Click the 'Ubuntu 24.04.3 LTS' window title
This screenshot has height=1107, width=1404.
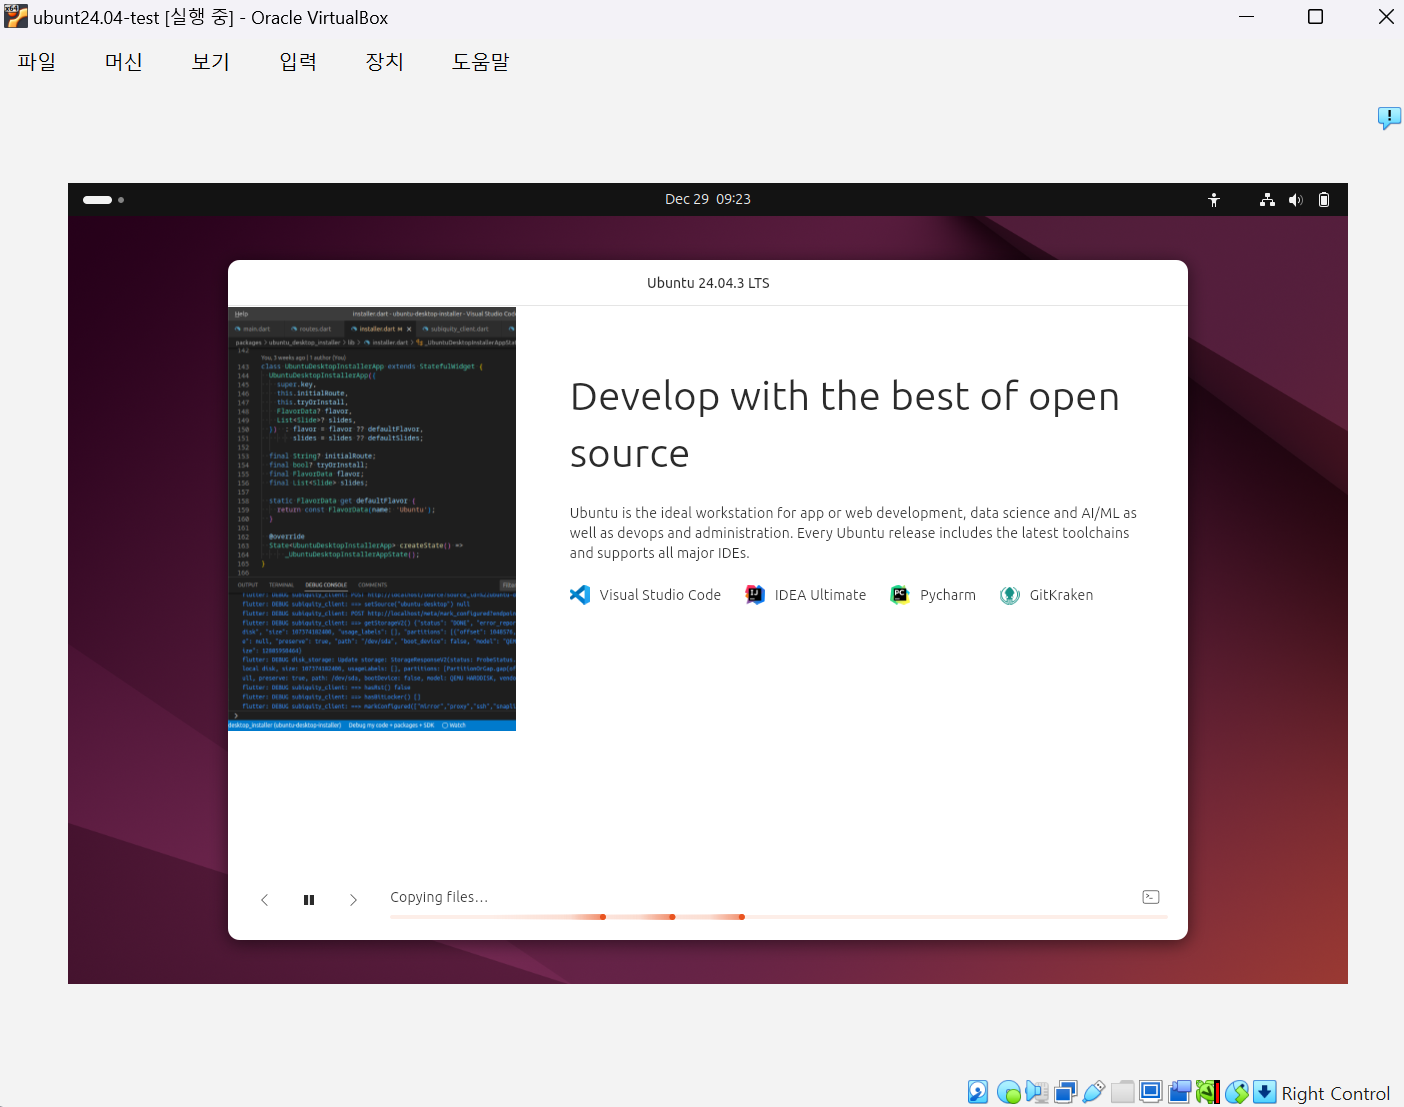pyautogui.click(x=708, y=283)
